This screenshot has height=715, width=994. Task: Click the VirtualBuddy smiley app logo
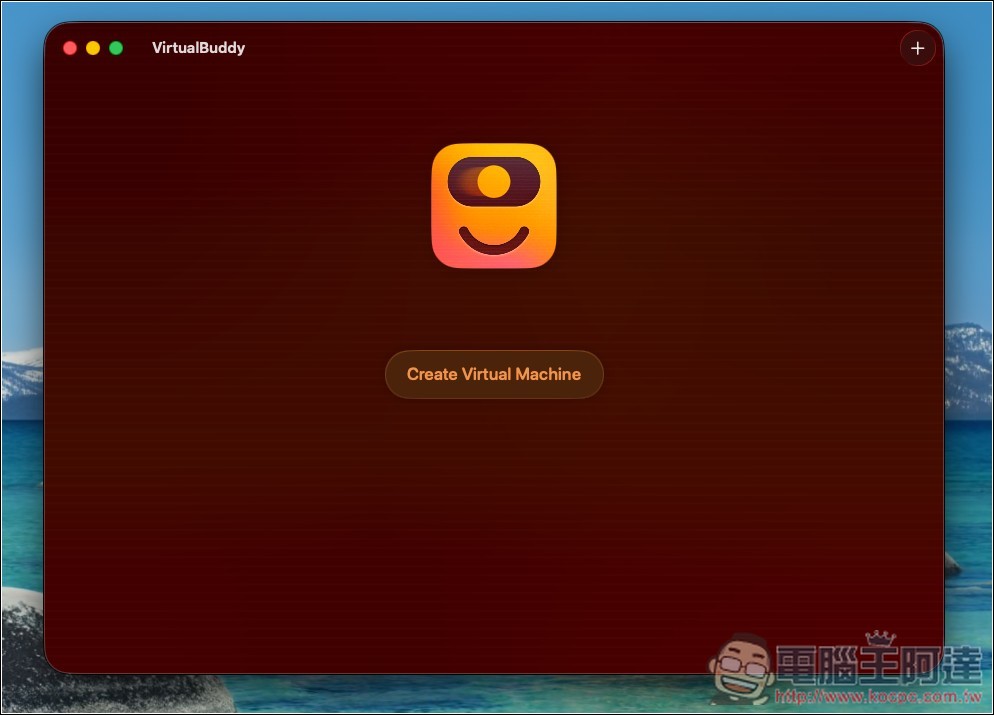click(x=494, y=205)
